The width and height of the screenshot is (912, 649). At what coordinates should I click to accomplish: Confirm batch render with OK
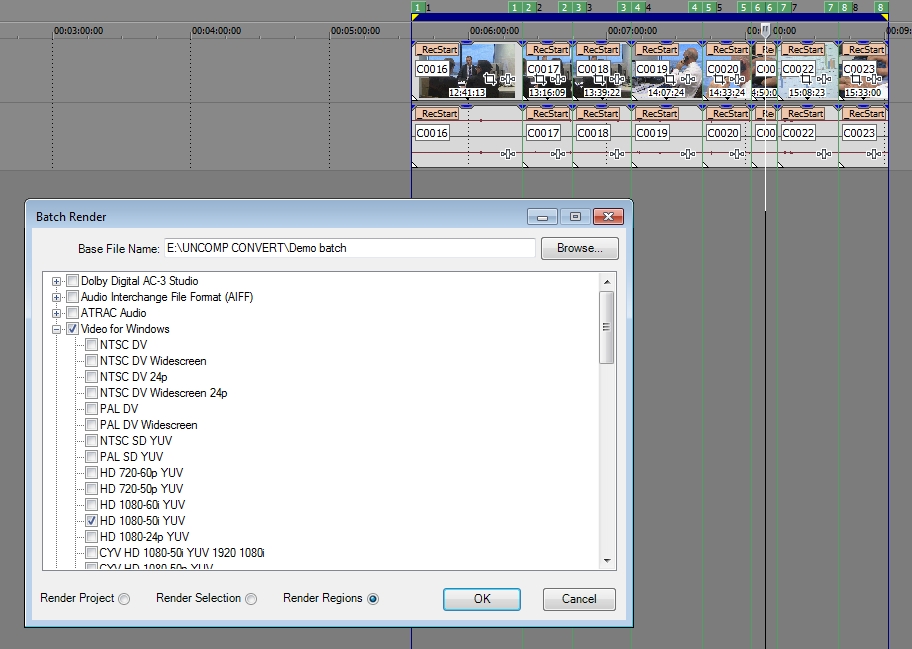482,599
